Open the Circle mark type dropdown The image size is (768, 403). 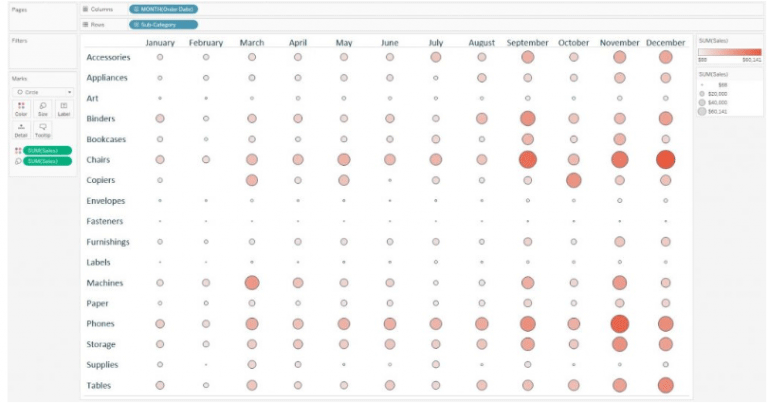click(x=41, y=91)
